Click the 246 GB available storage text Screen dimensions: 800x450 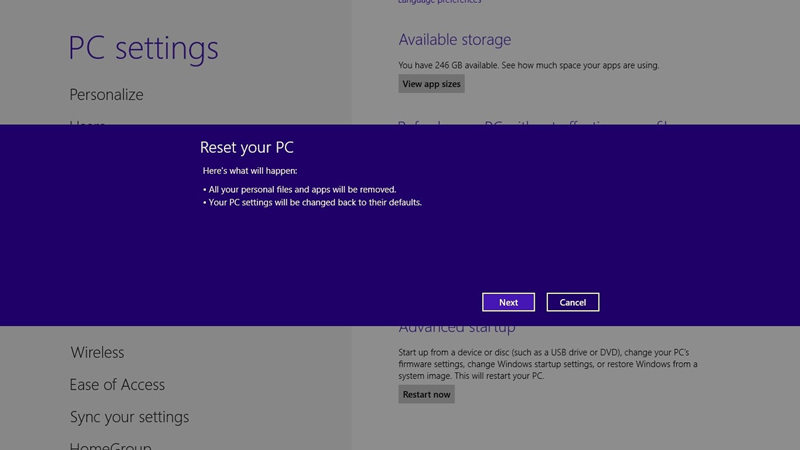tap(528, 65)
